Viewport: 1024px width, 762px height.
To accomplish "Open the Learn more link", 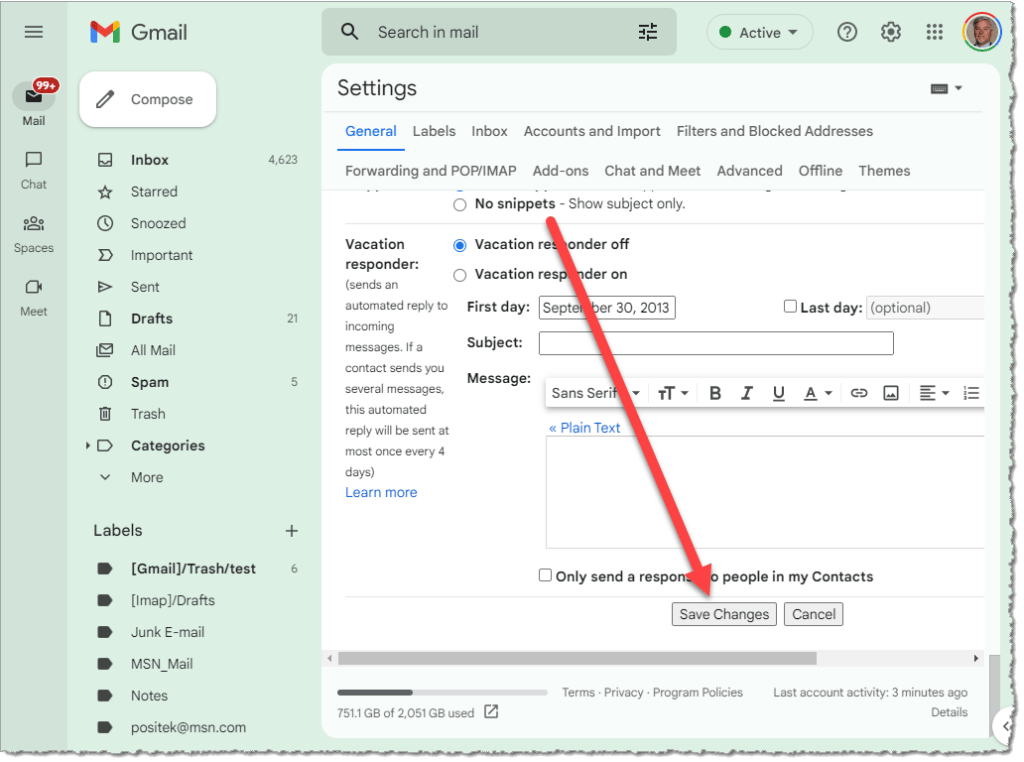I will pyautogui.click(x=381, y=492).
